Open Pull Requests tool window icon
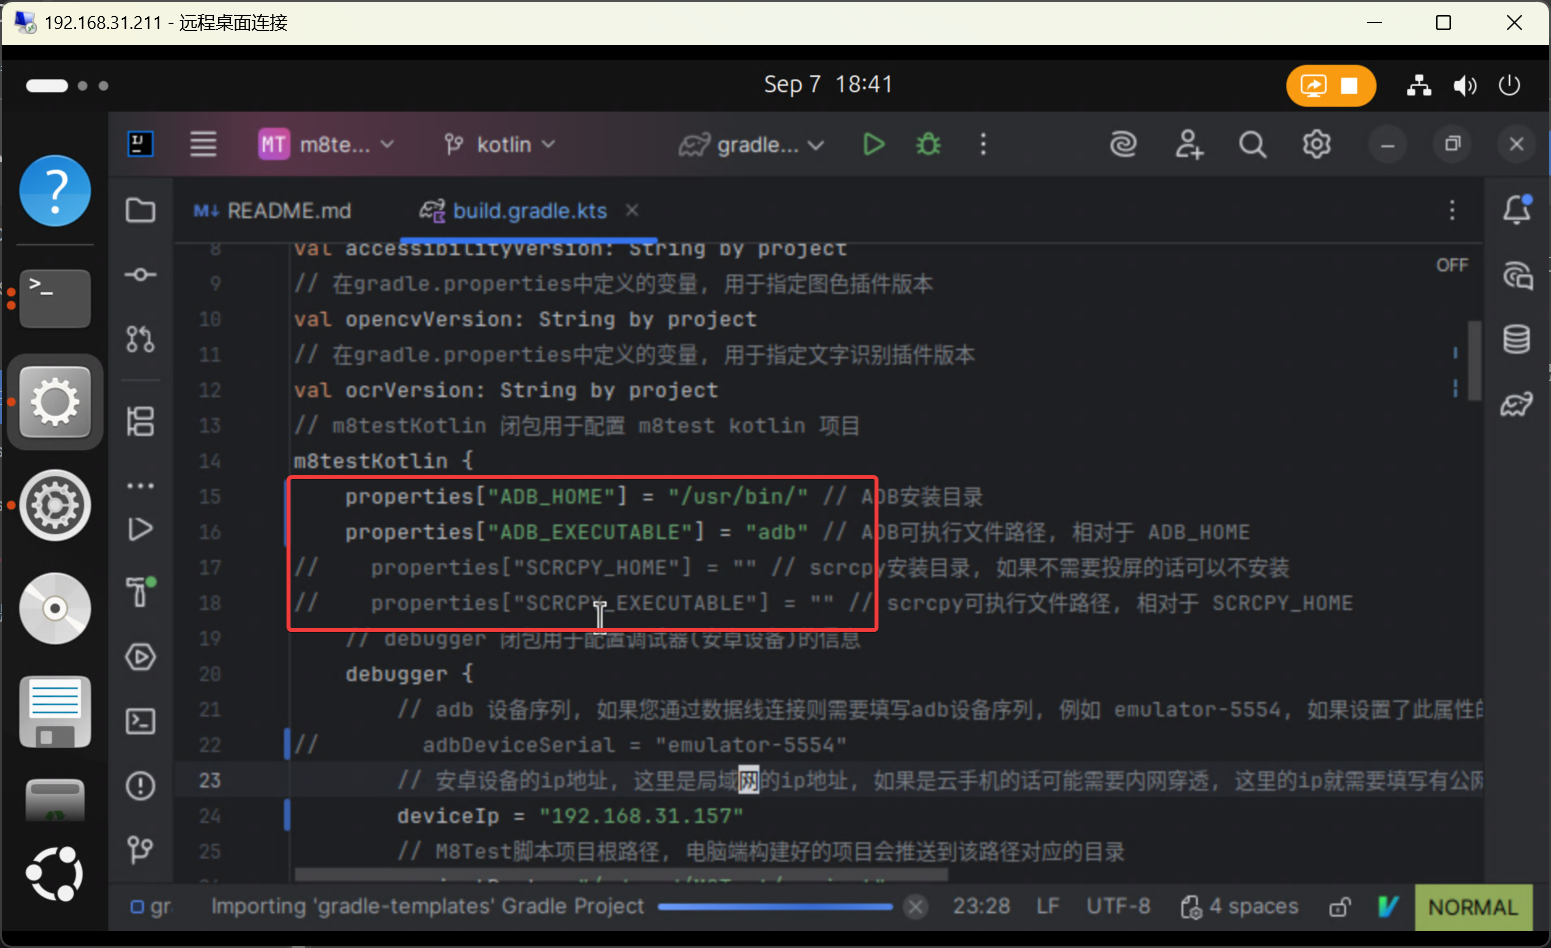The image size is (1551, 948). (140, 340)
